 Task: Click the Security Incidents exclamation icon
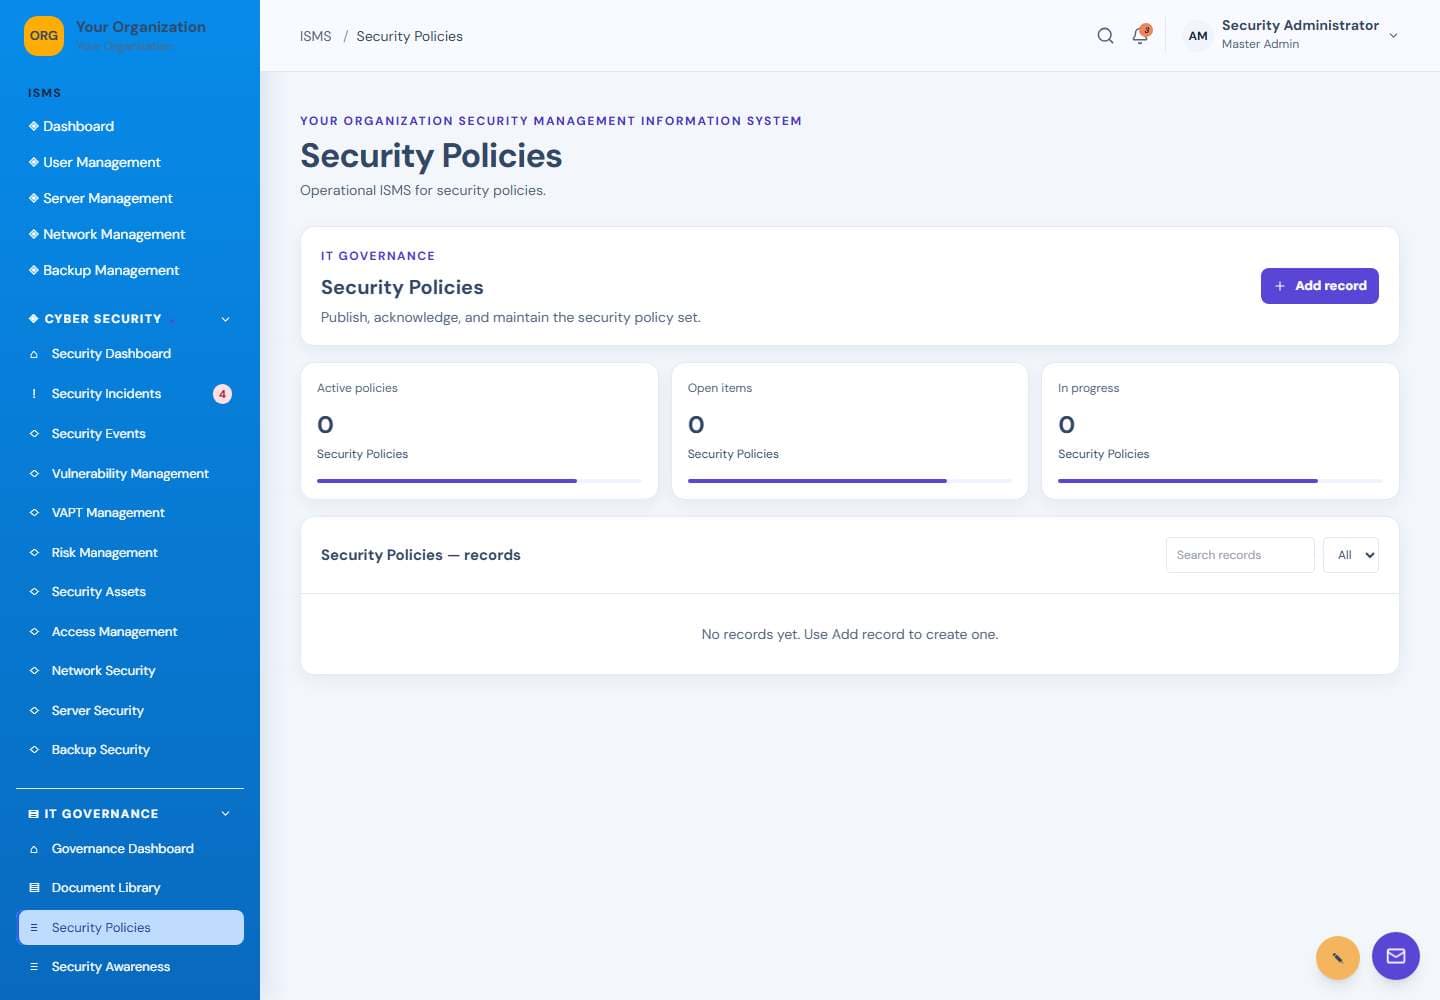pos(34,394)
